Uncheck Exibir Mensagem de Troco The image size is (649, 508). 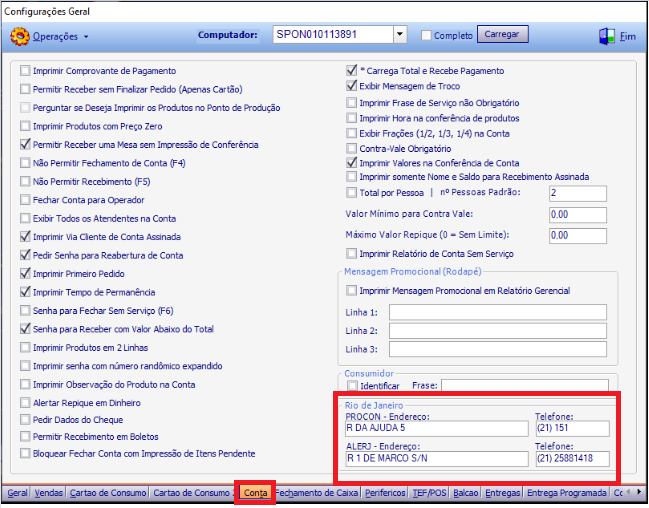(x=351, y=86)
